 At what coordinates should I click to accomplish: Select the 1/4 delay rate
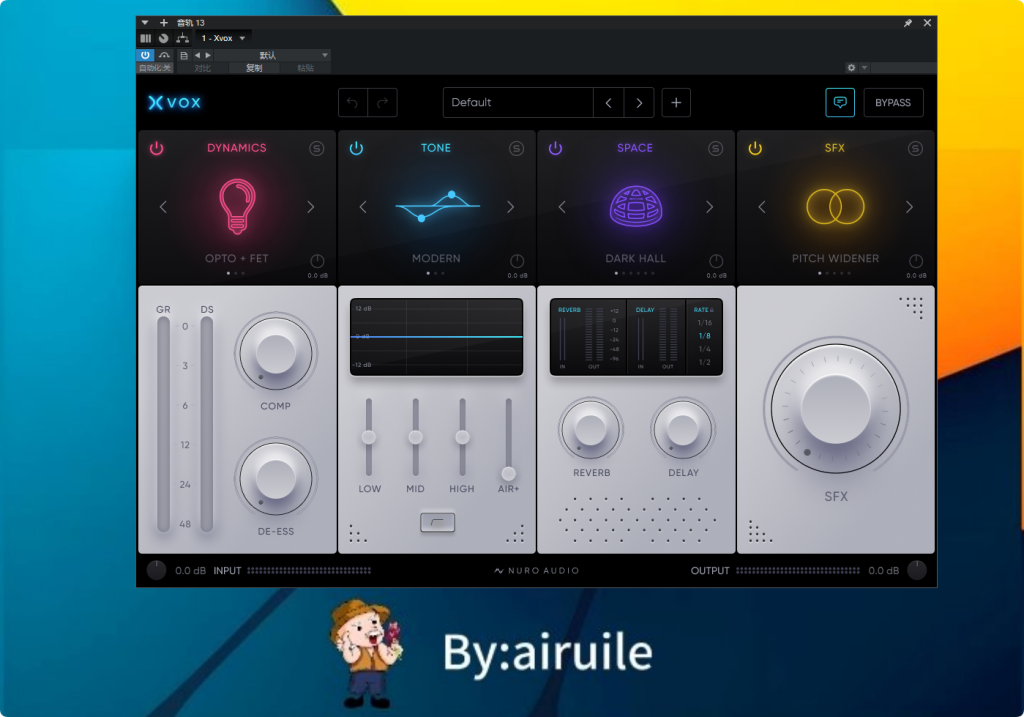point(705,349)
